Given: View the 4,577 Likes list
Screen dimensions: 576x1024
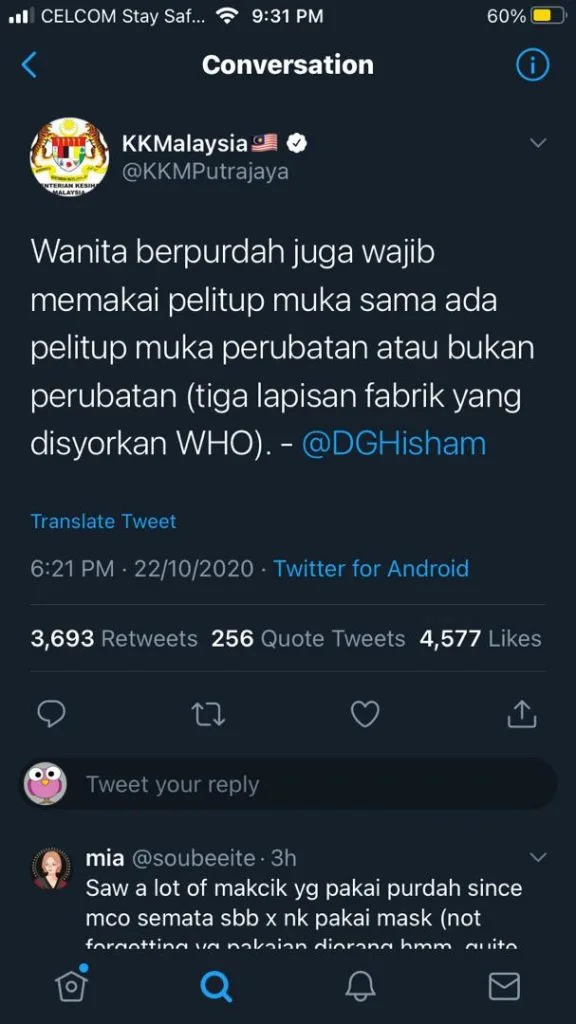Looking at the screenshot, I should pos(481,638).
